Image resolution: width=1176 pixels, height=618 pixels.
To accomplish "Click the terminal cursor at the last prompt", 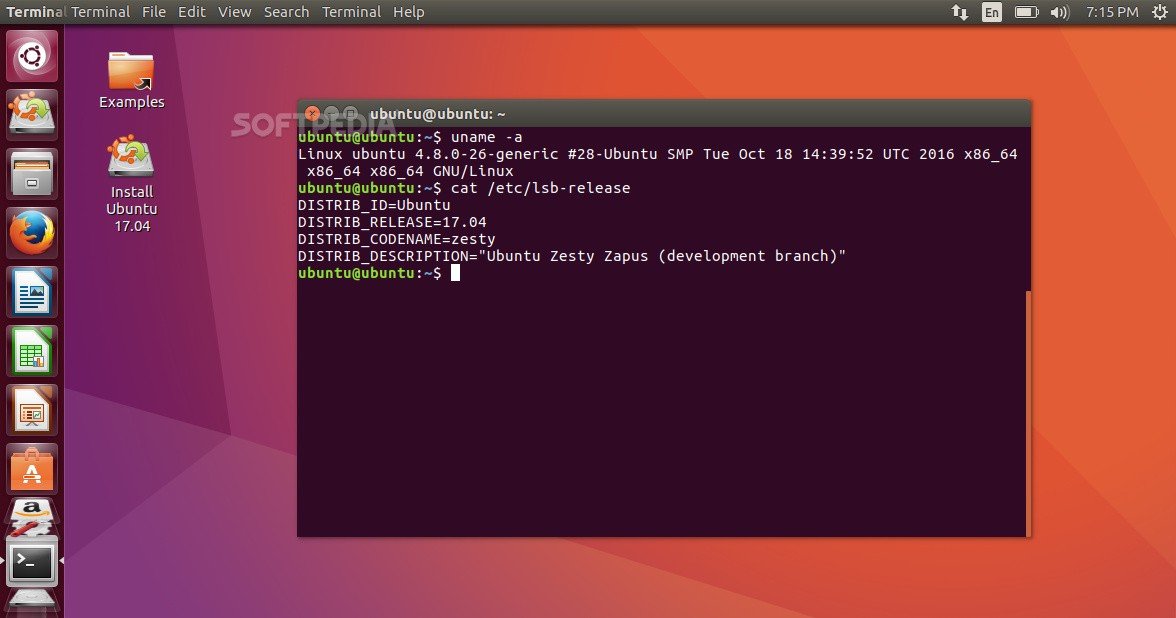I will 455,273.
